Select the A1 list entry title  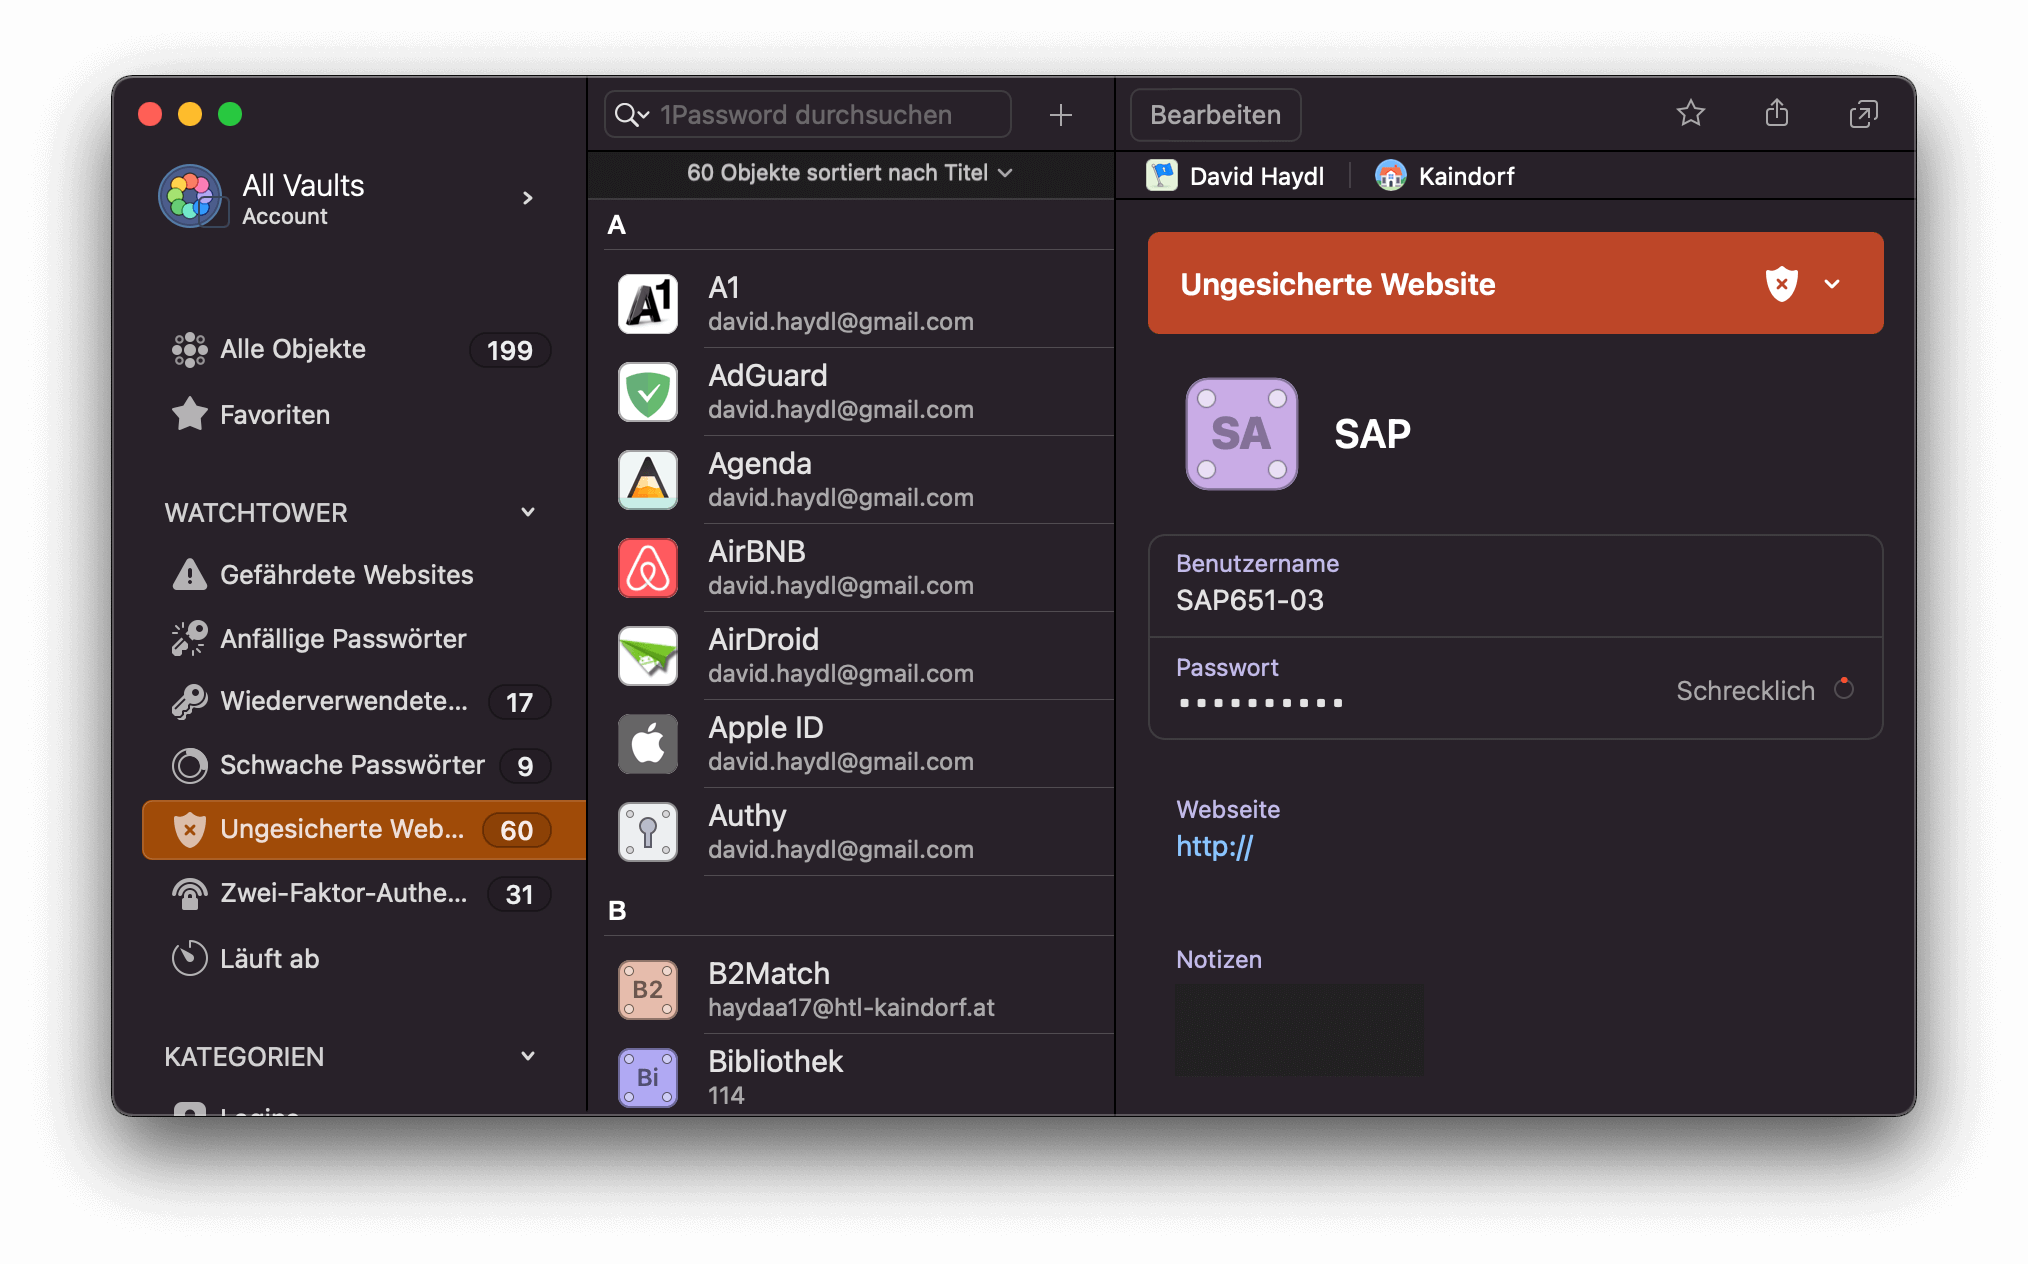point(723,288)
